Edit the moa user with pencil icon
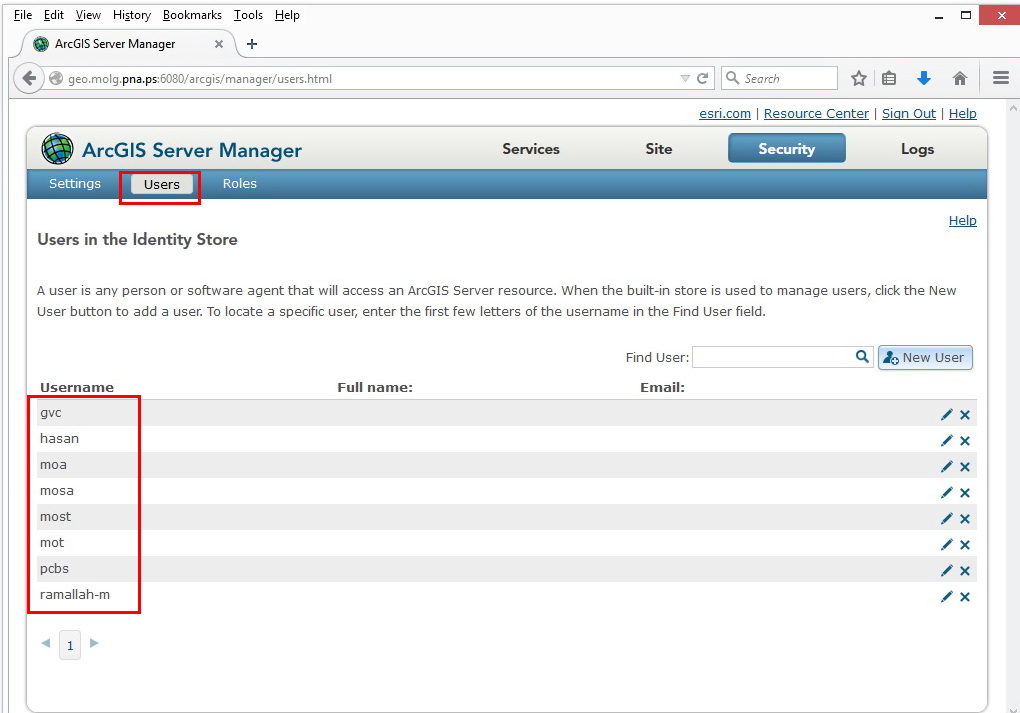 [946, 466]
